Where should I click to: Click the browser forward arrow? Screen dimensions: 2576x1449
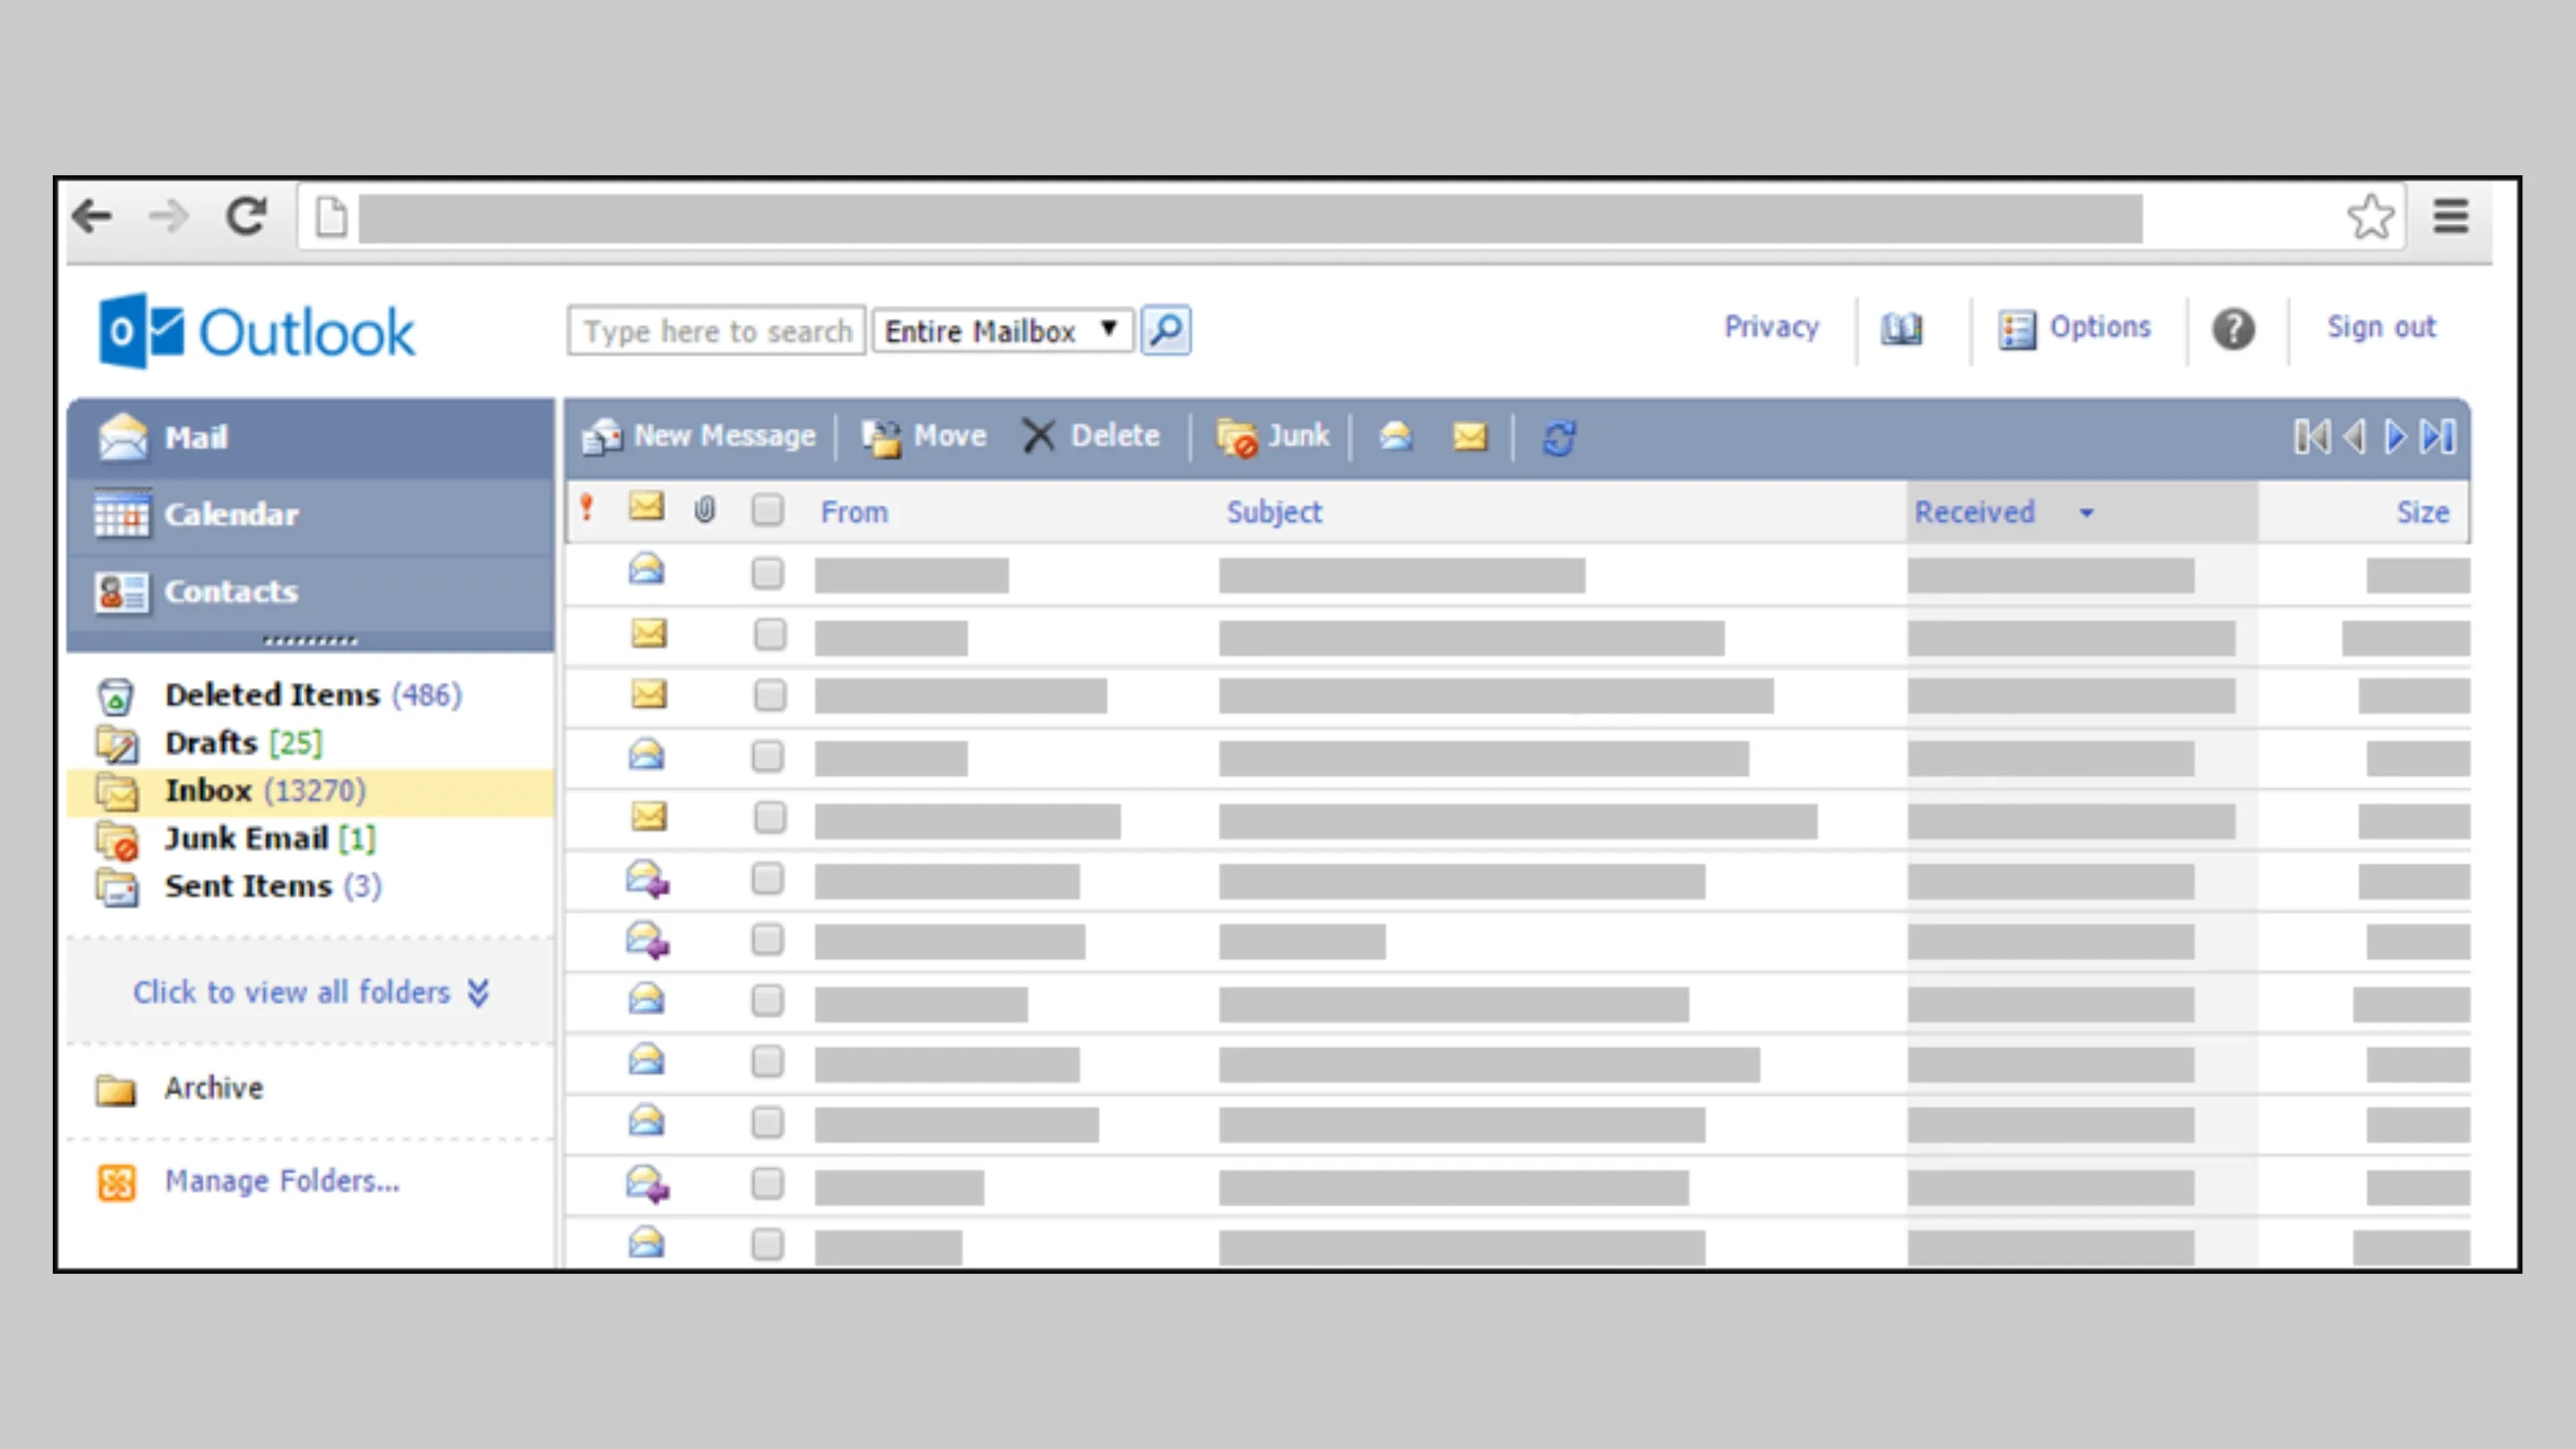pyautogui.click(x=168, y=216)
